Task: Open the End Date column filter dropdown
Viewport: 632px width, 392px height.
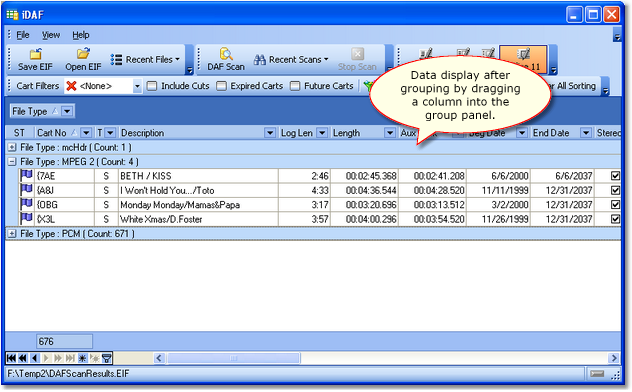Action: 586,133
